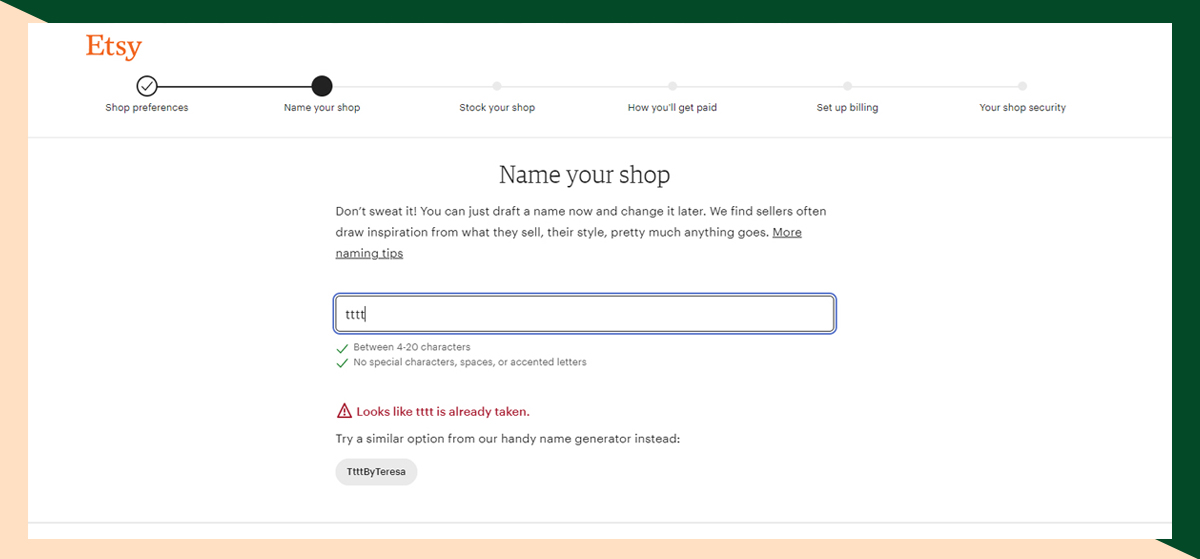This screenshot has width=1200, height=559.
Task: Go to Stock your shop step label
Action: [497, 108]
